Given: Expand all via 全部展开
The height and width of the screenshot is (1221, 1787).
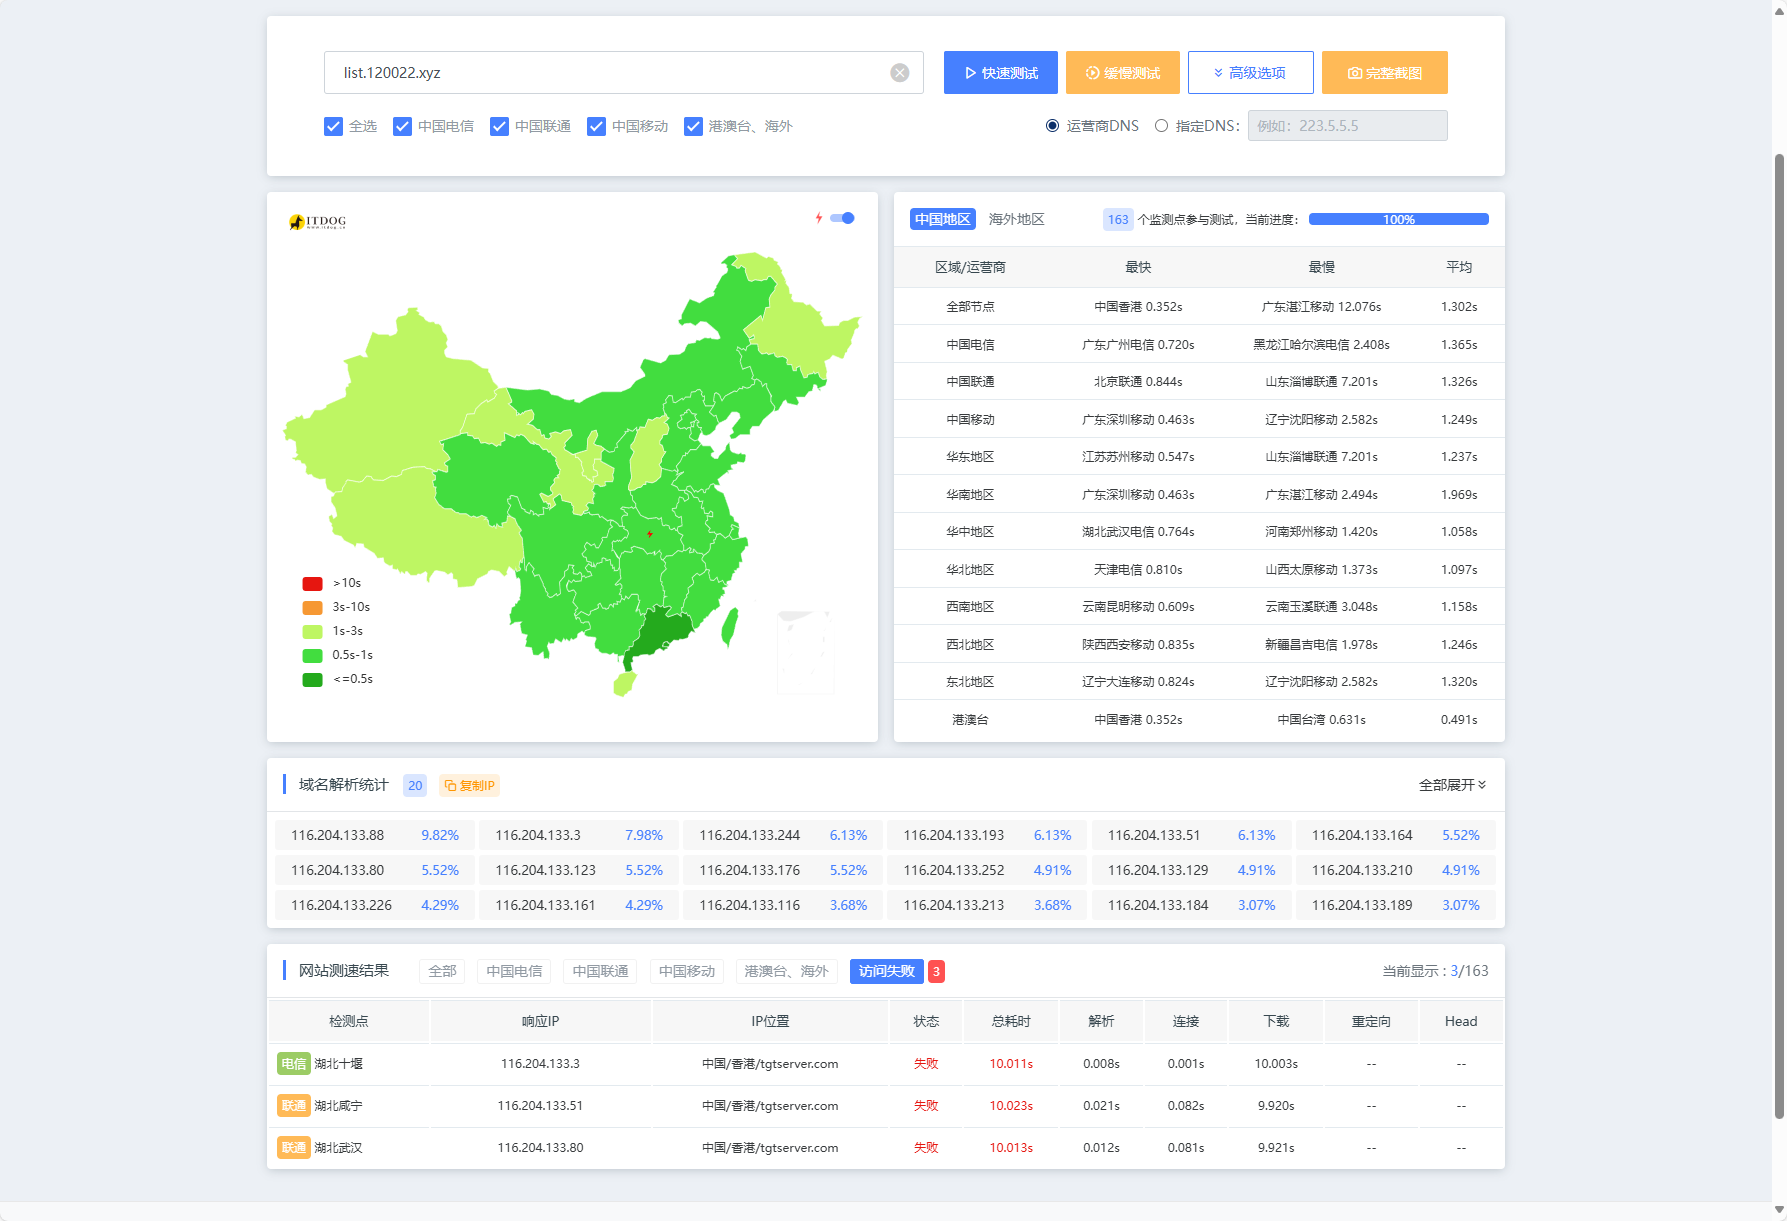Looking at the screenshot, I should [x=1451, y=785].
